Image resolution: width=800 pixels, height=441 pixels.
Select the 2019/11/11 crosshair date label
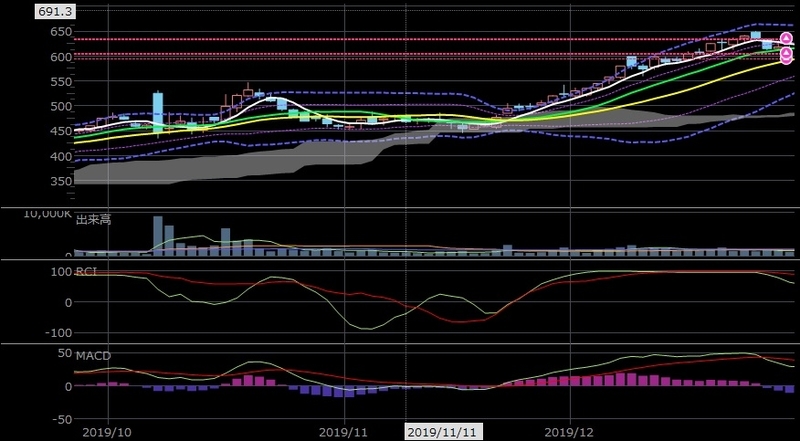click(x=445, y=433)
